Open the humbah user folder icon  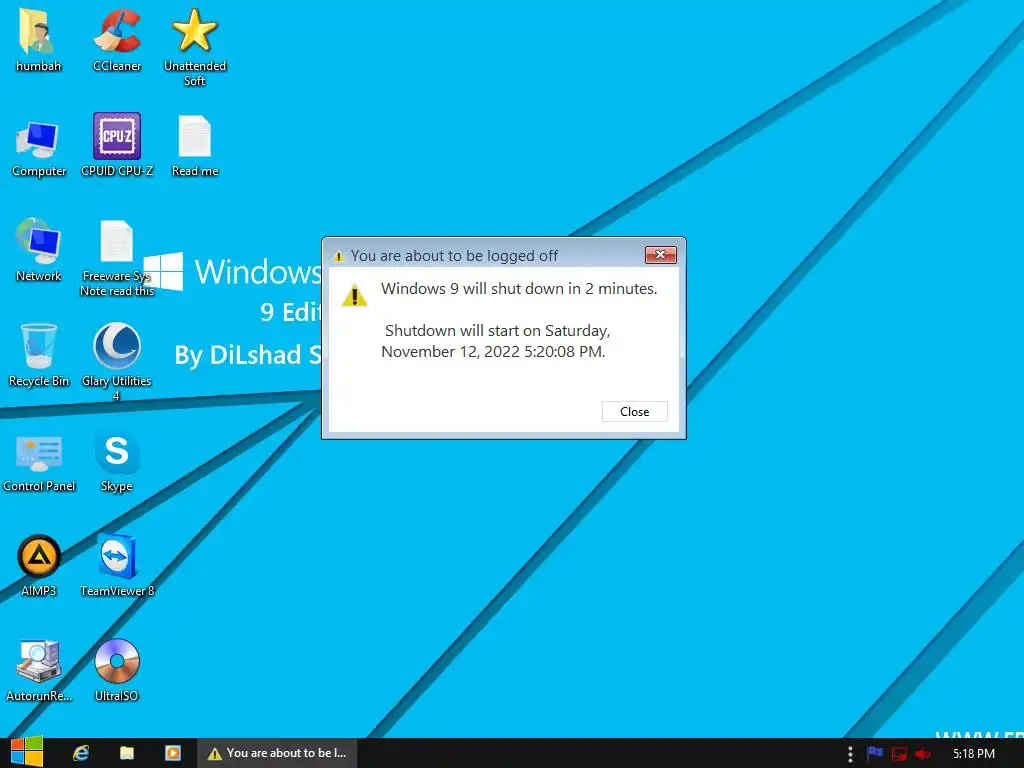pos(38,40)
